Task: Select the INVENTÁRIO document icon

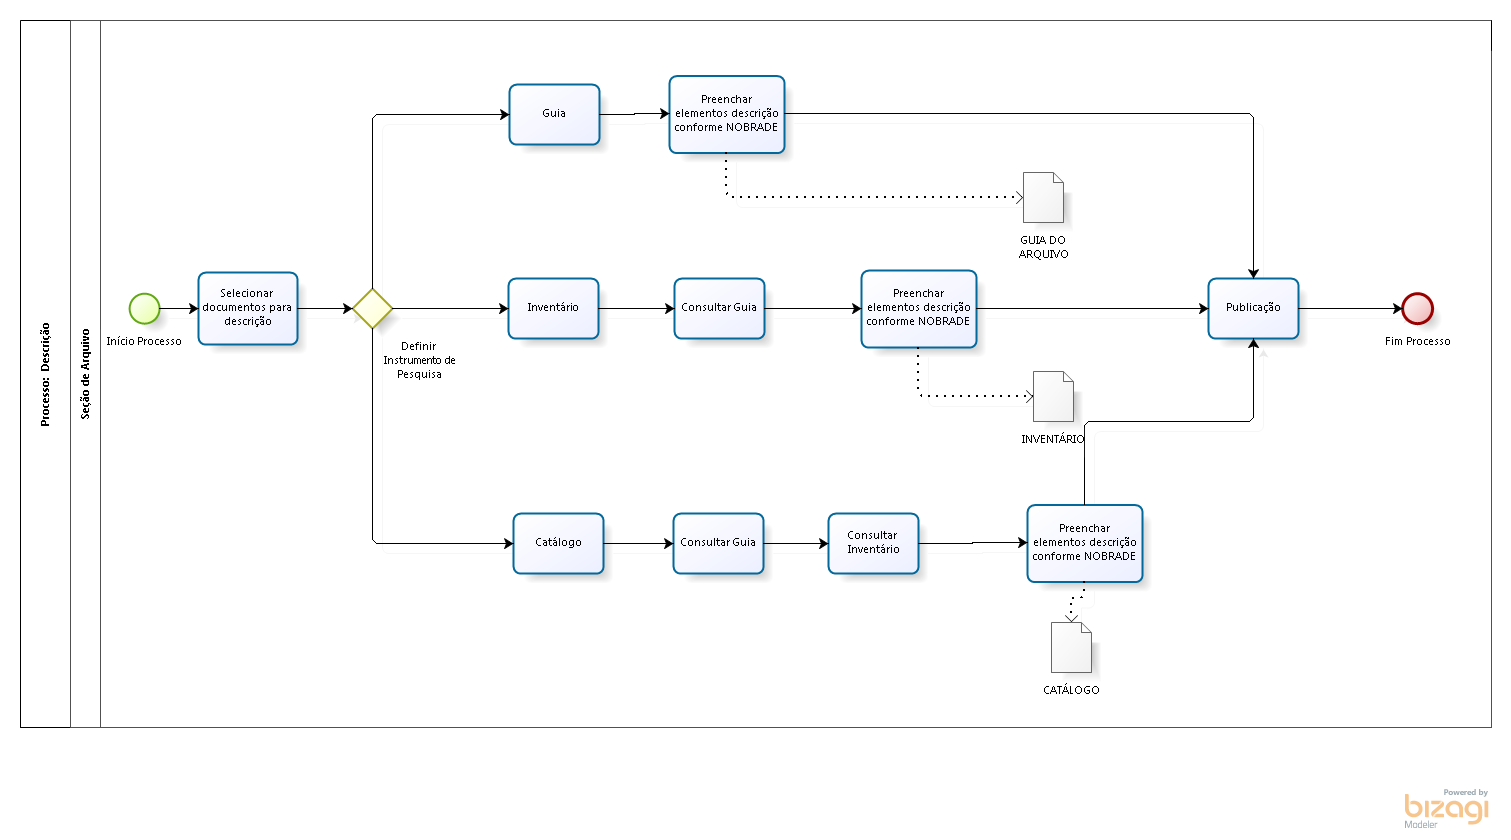Action: click(1053, 397)
